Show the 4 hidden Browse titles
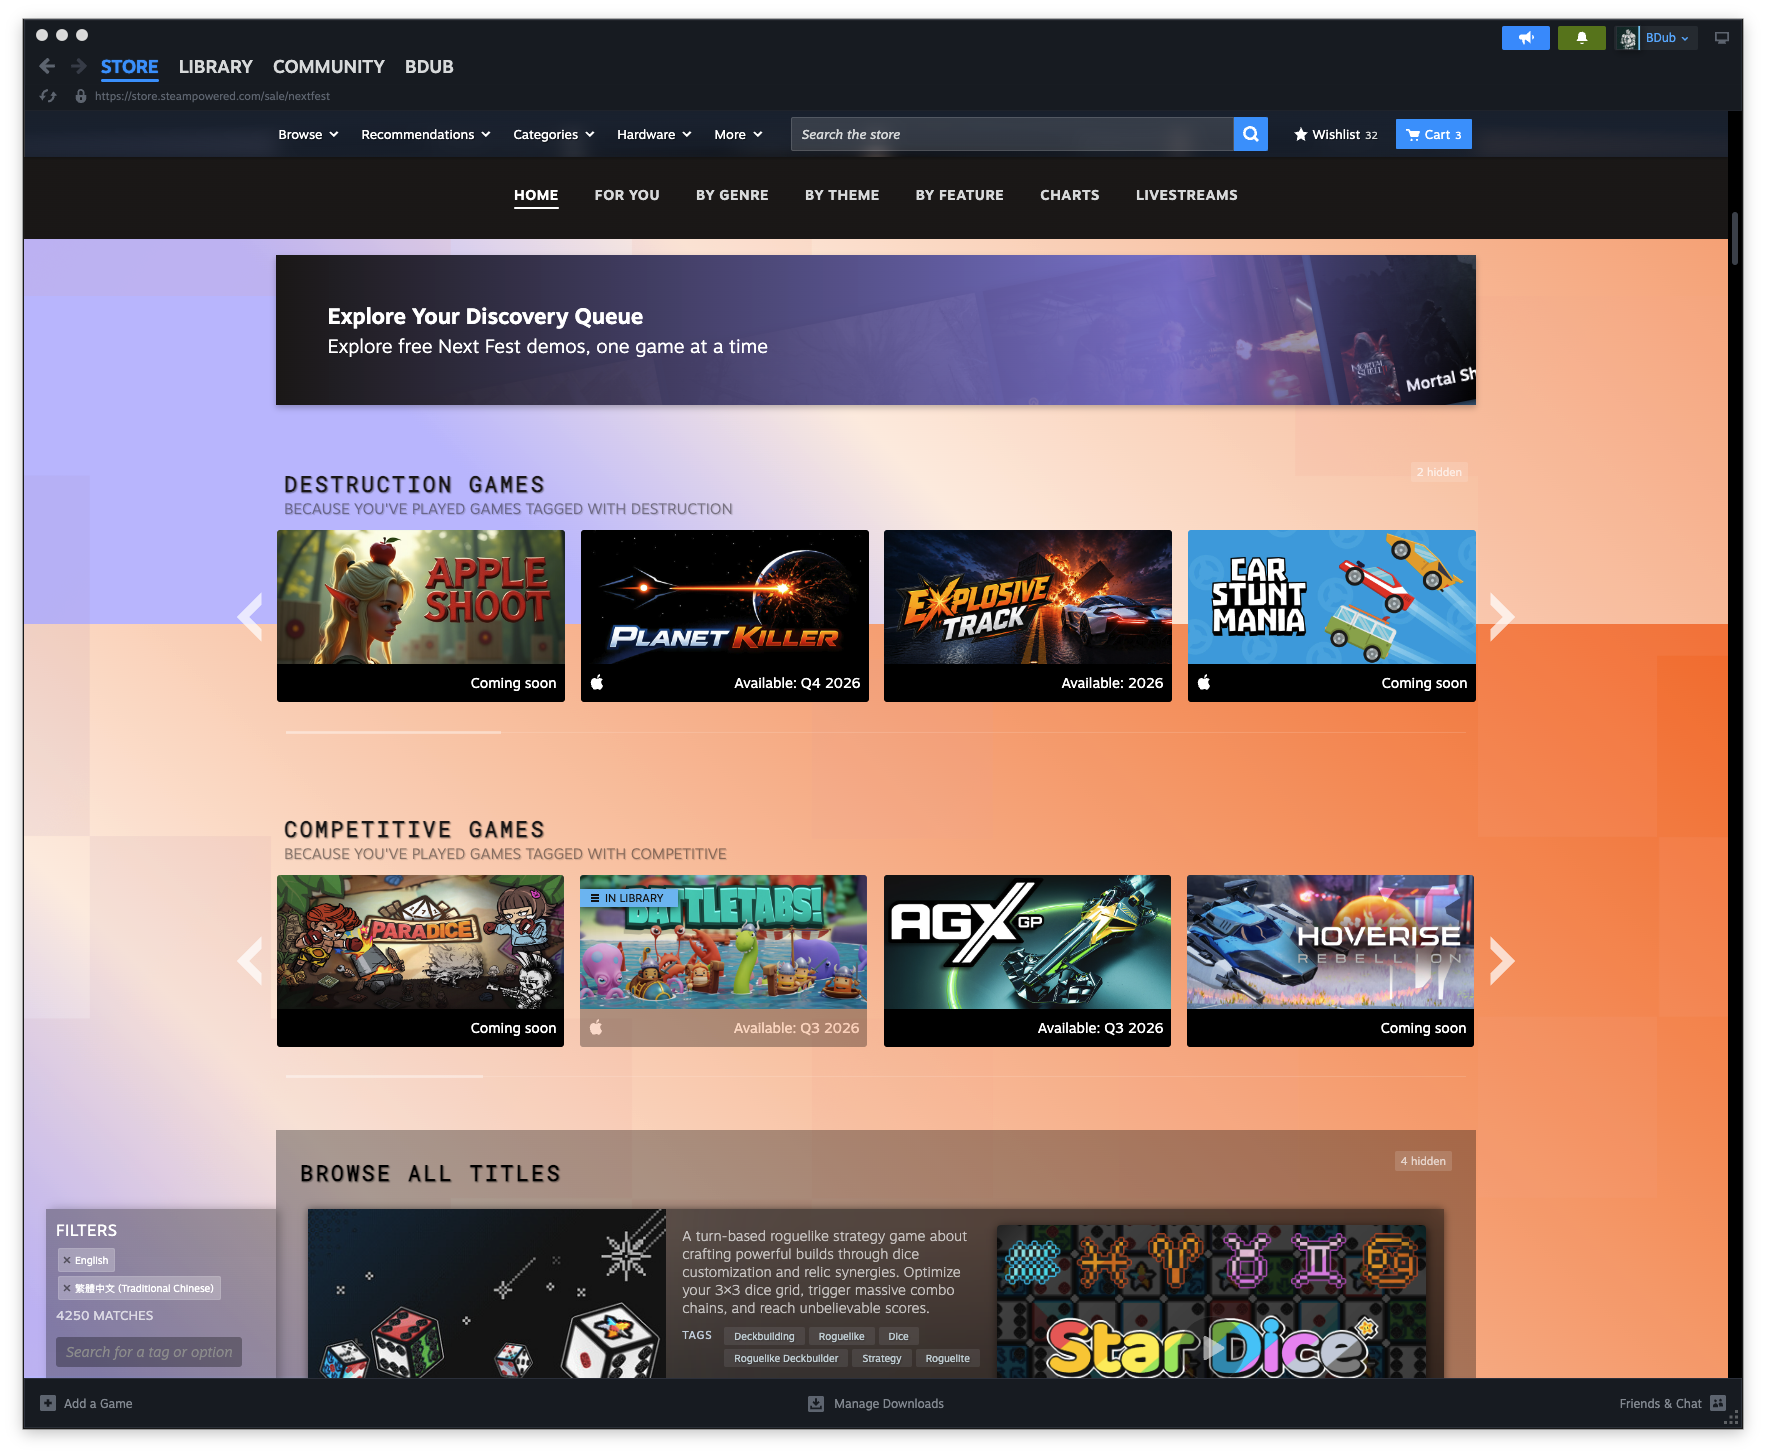Screen dimensions: 1766x1456 [1423, 1161]
